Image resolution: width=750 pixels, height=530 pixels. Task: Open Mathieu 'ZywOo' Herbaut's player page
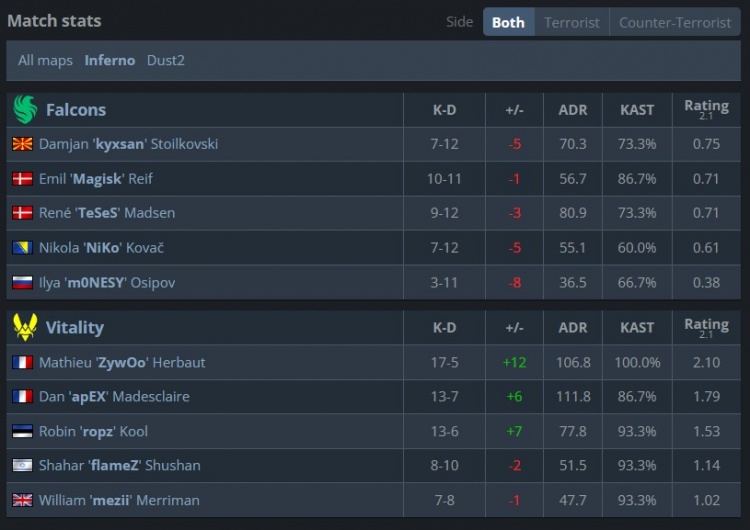(x=122, y=362)
